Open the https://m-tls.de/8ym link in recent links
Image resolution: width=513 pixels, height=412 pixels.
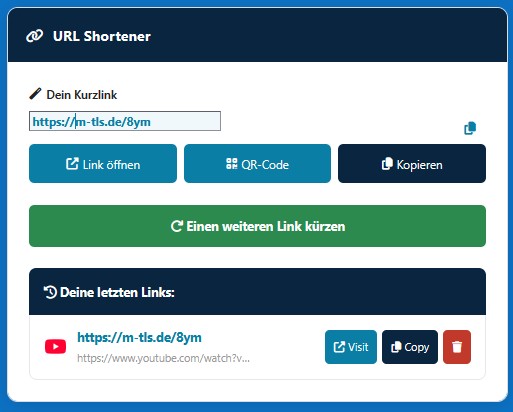(139, 337)
